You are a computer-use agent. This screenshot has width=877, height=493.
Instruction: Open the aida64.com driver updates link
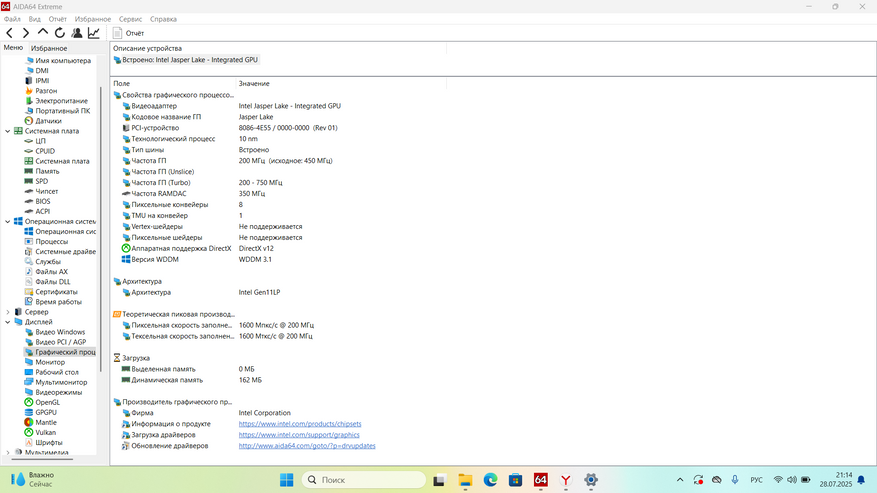[x=307, y=446]
